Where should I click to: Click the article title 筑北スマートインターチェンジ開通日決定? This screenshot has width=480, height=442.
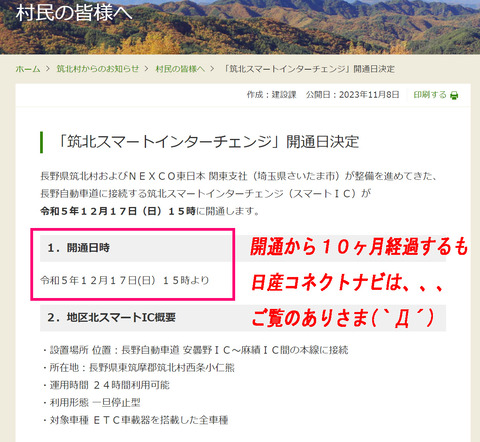pos(208,142)
